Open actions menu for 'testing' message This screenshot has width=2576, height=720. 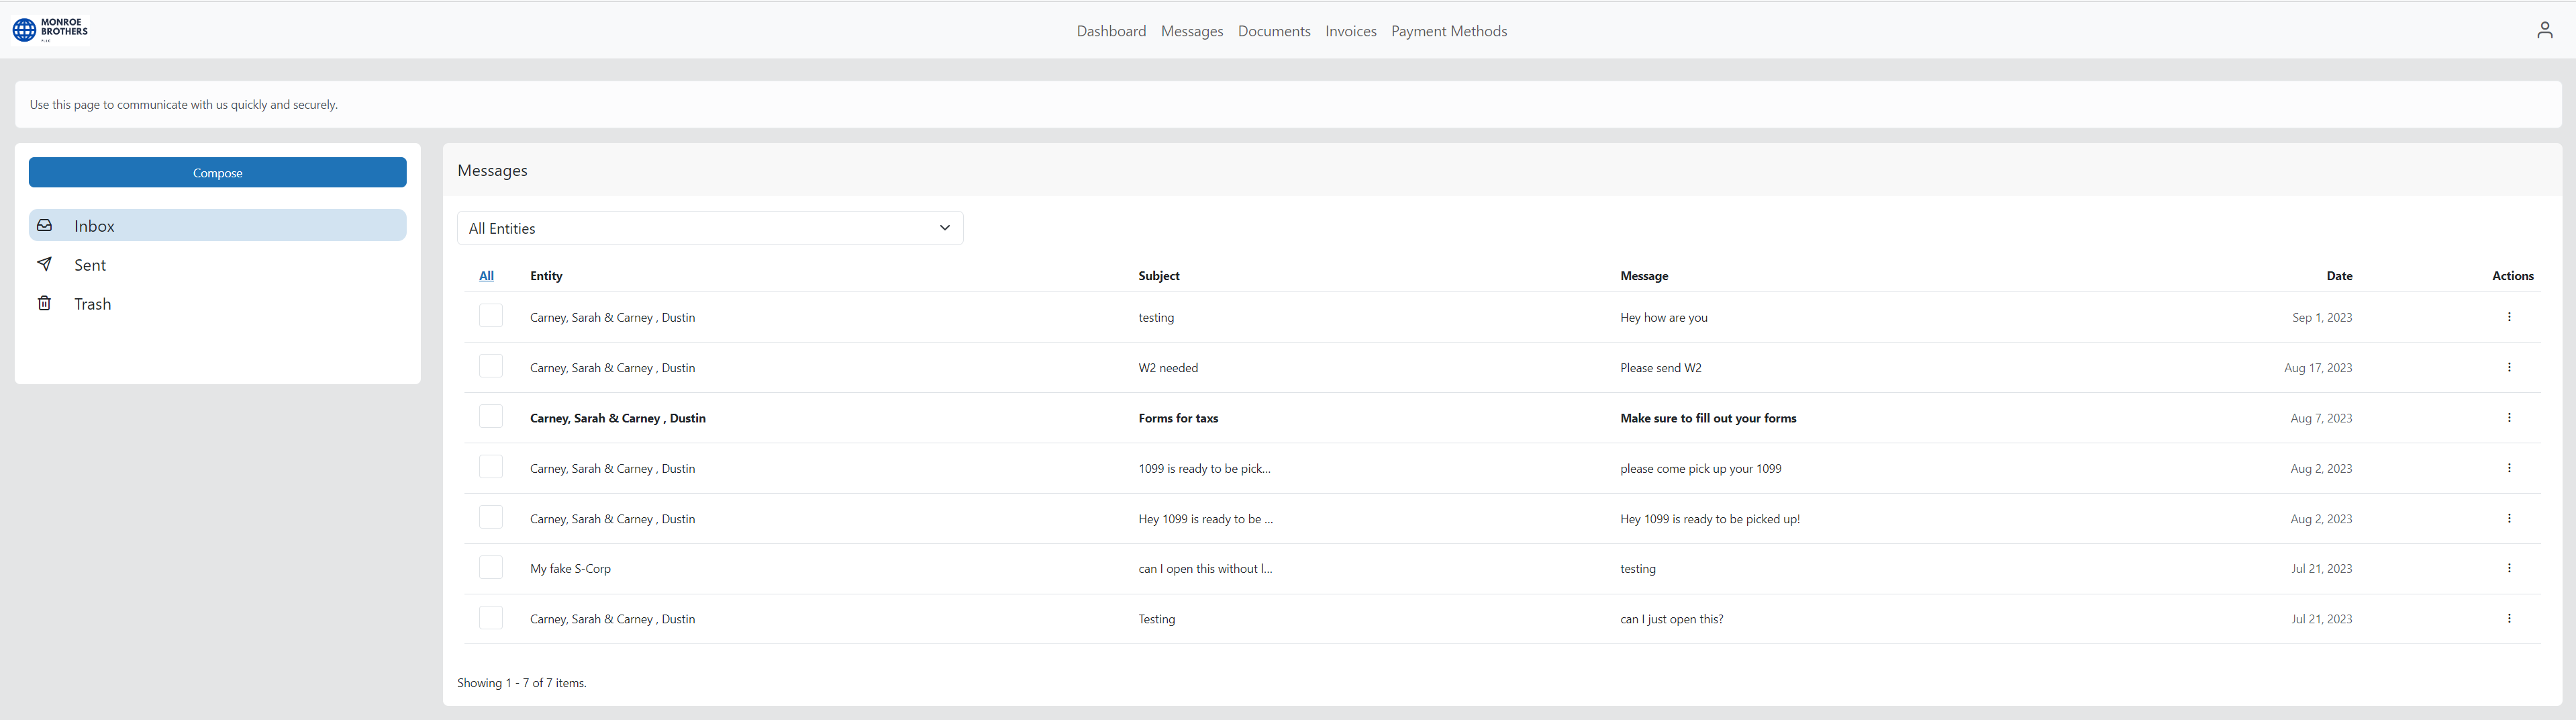pyautogui.click(x=2510, y=316)
